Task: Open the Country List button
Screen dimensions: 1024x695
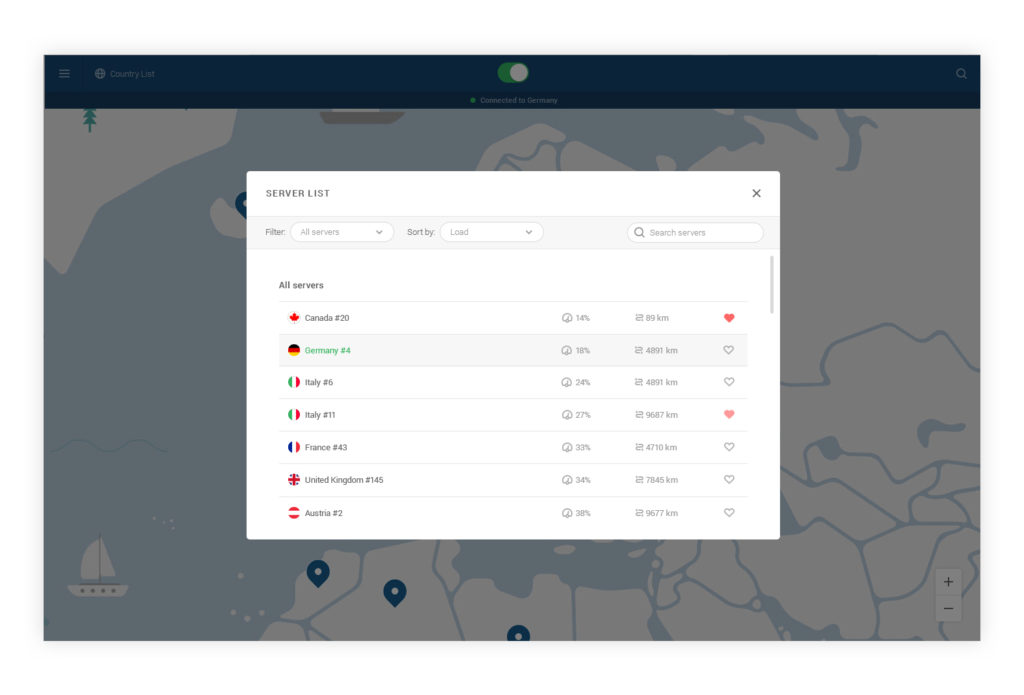Action: (x=125, y=74)
